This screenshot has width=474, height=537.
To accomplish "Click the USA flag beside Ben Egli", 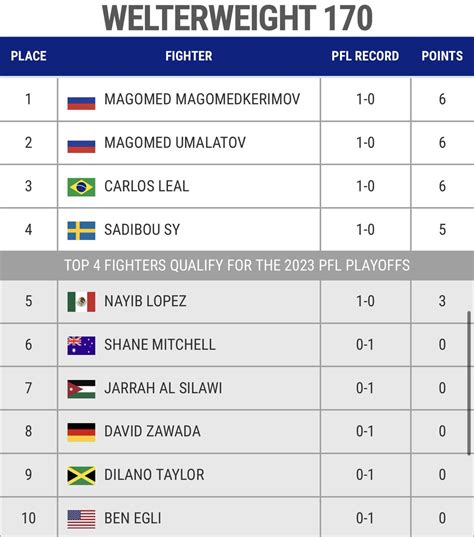I will pos(81,519).
